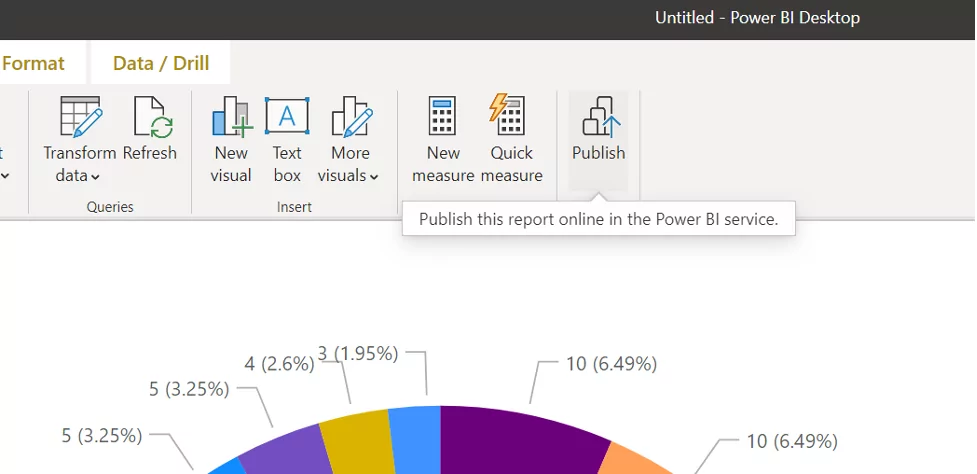This screenshot has width=977, height=474.
Task: Click the Publish tooltip text
Action: pos(599,219)
